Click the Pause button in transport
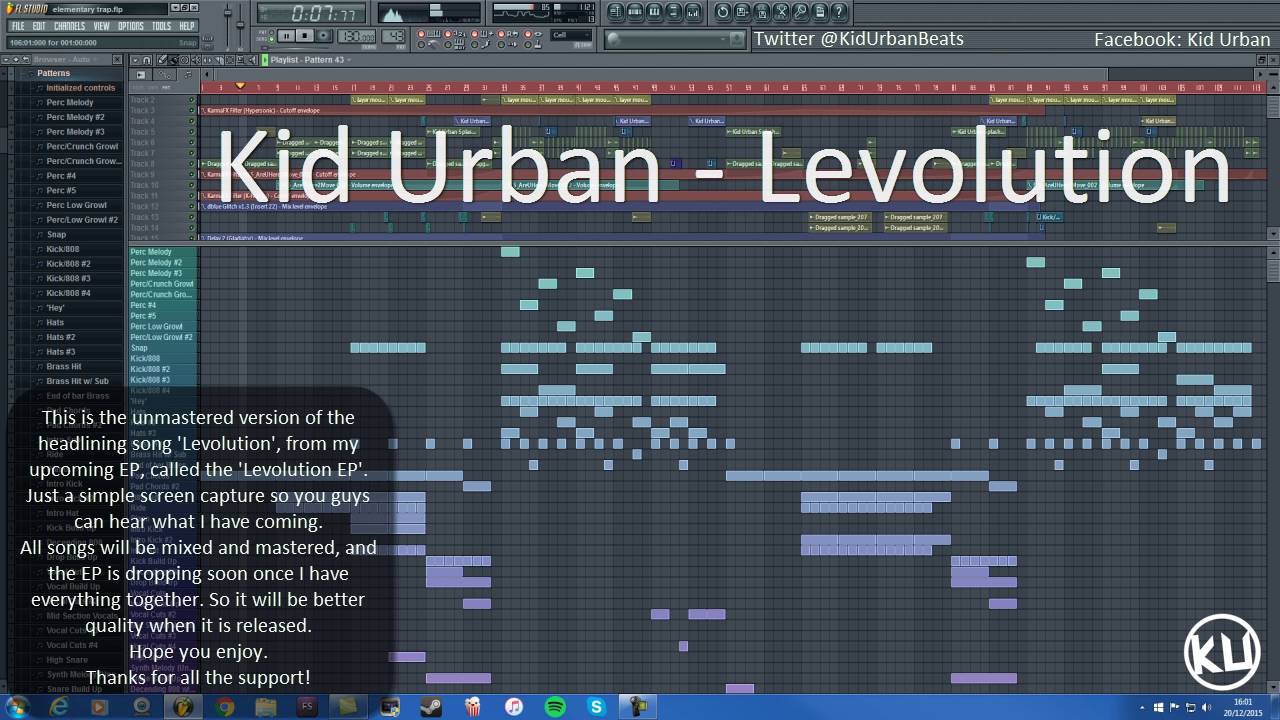Screen dimensions: 1280x720 tap(286, 36)
